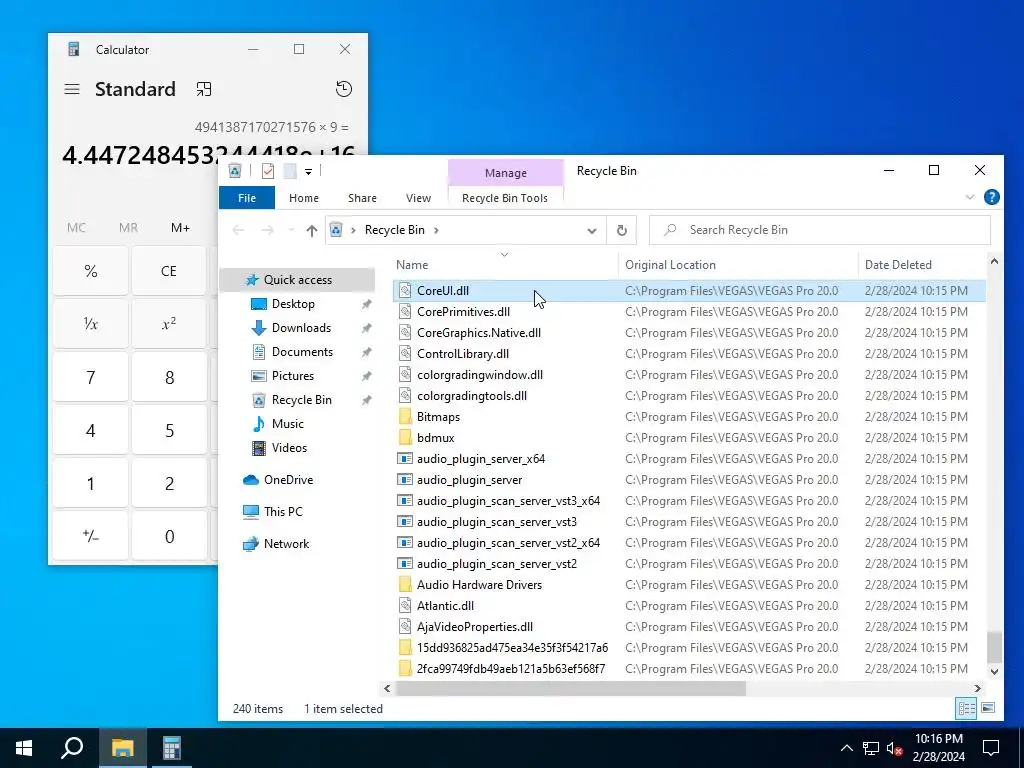Sort by the Name column header

505,265
